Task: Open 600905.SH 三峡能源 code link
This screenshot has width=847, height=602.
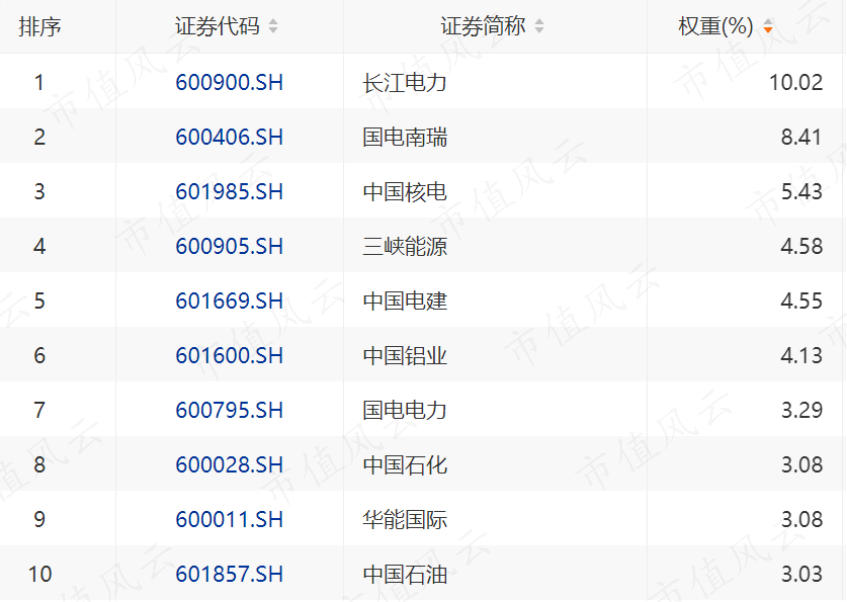Action: tap(229, 246)
